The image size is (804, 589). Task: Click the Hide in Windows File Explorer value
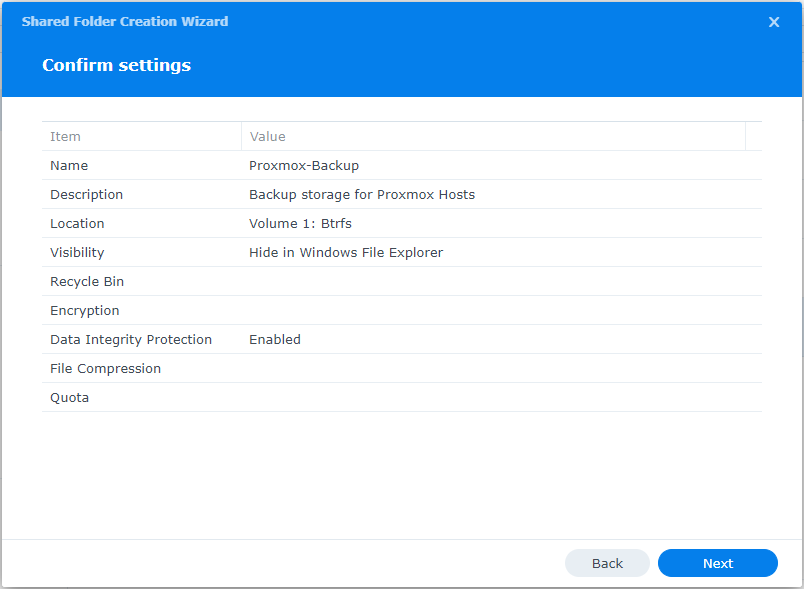[x=345, y=252]
